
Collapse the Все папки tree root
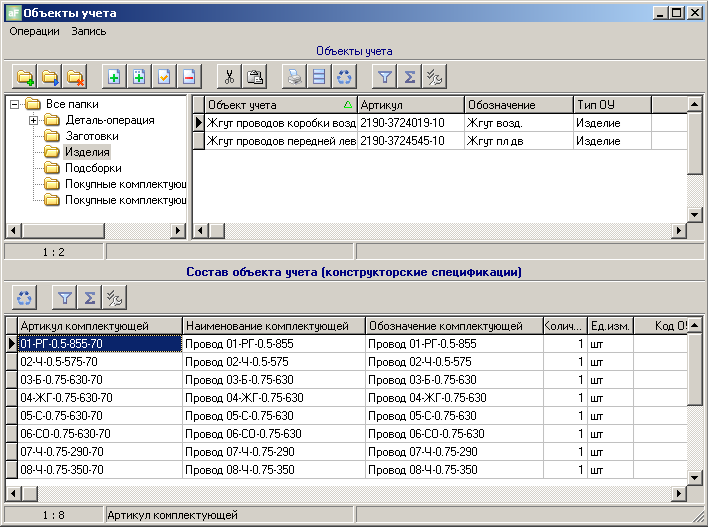point(14,104)
